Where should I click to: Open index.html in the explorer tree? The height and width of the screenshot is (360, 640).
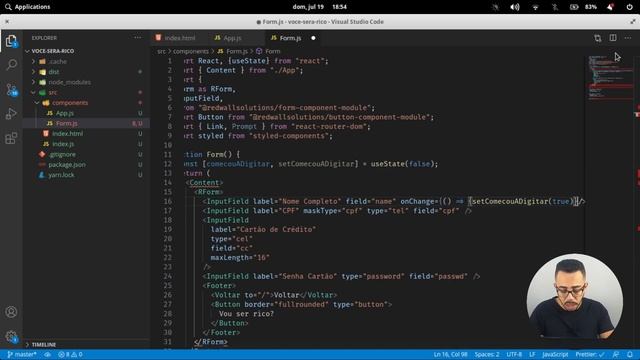tap(87, 133)
